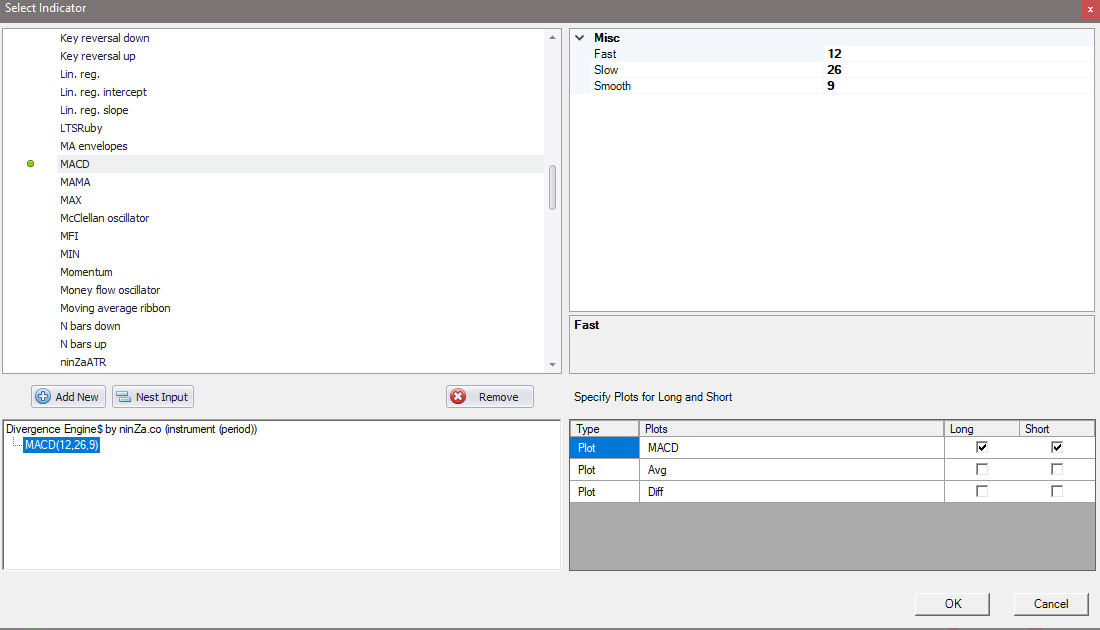Enable Long for the Diff plot

tap(981, 491)
